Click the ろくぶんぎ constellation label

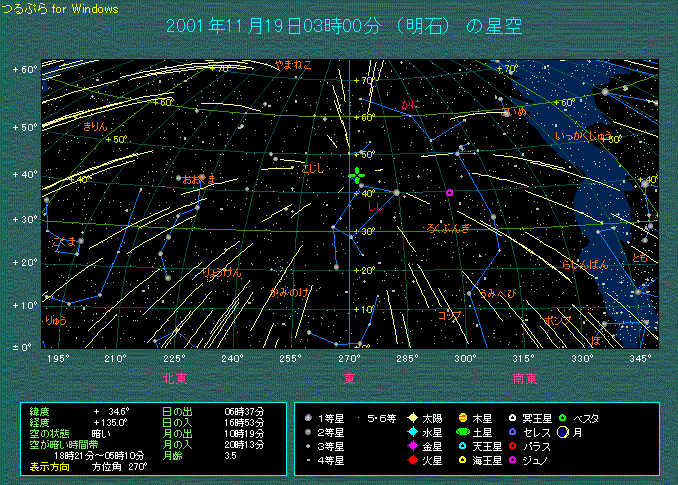coord(448,229)
